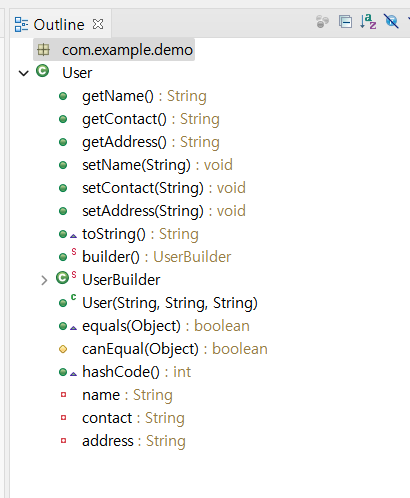Select the builder() static method
Image resolution: width=410 pixels, height=498 pixels.
(x=157, y=257)
